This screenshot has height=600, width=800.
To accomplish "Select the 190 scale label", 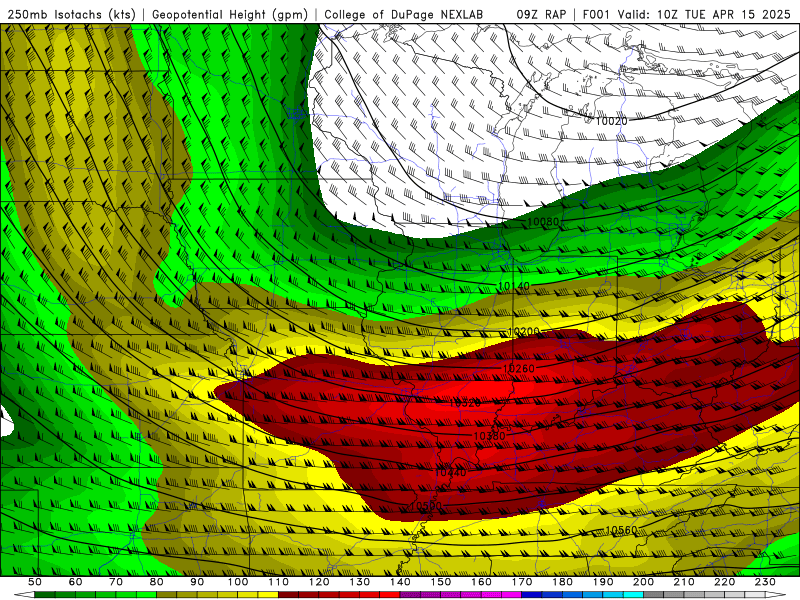I will [603, 582].
